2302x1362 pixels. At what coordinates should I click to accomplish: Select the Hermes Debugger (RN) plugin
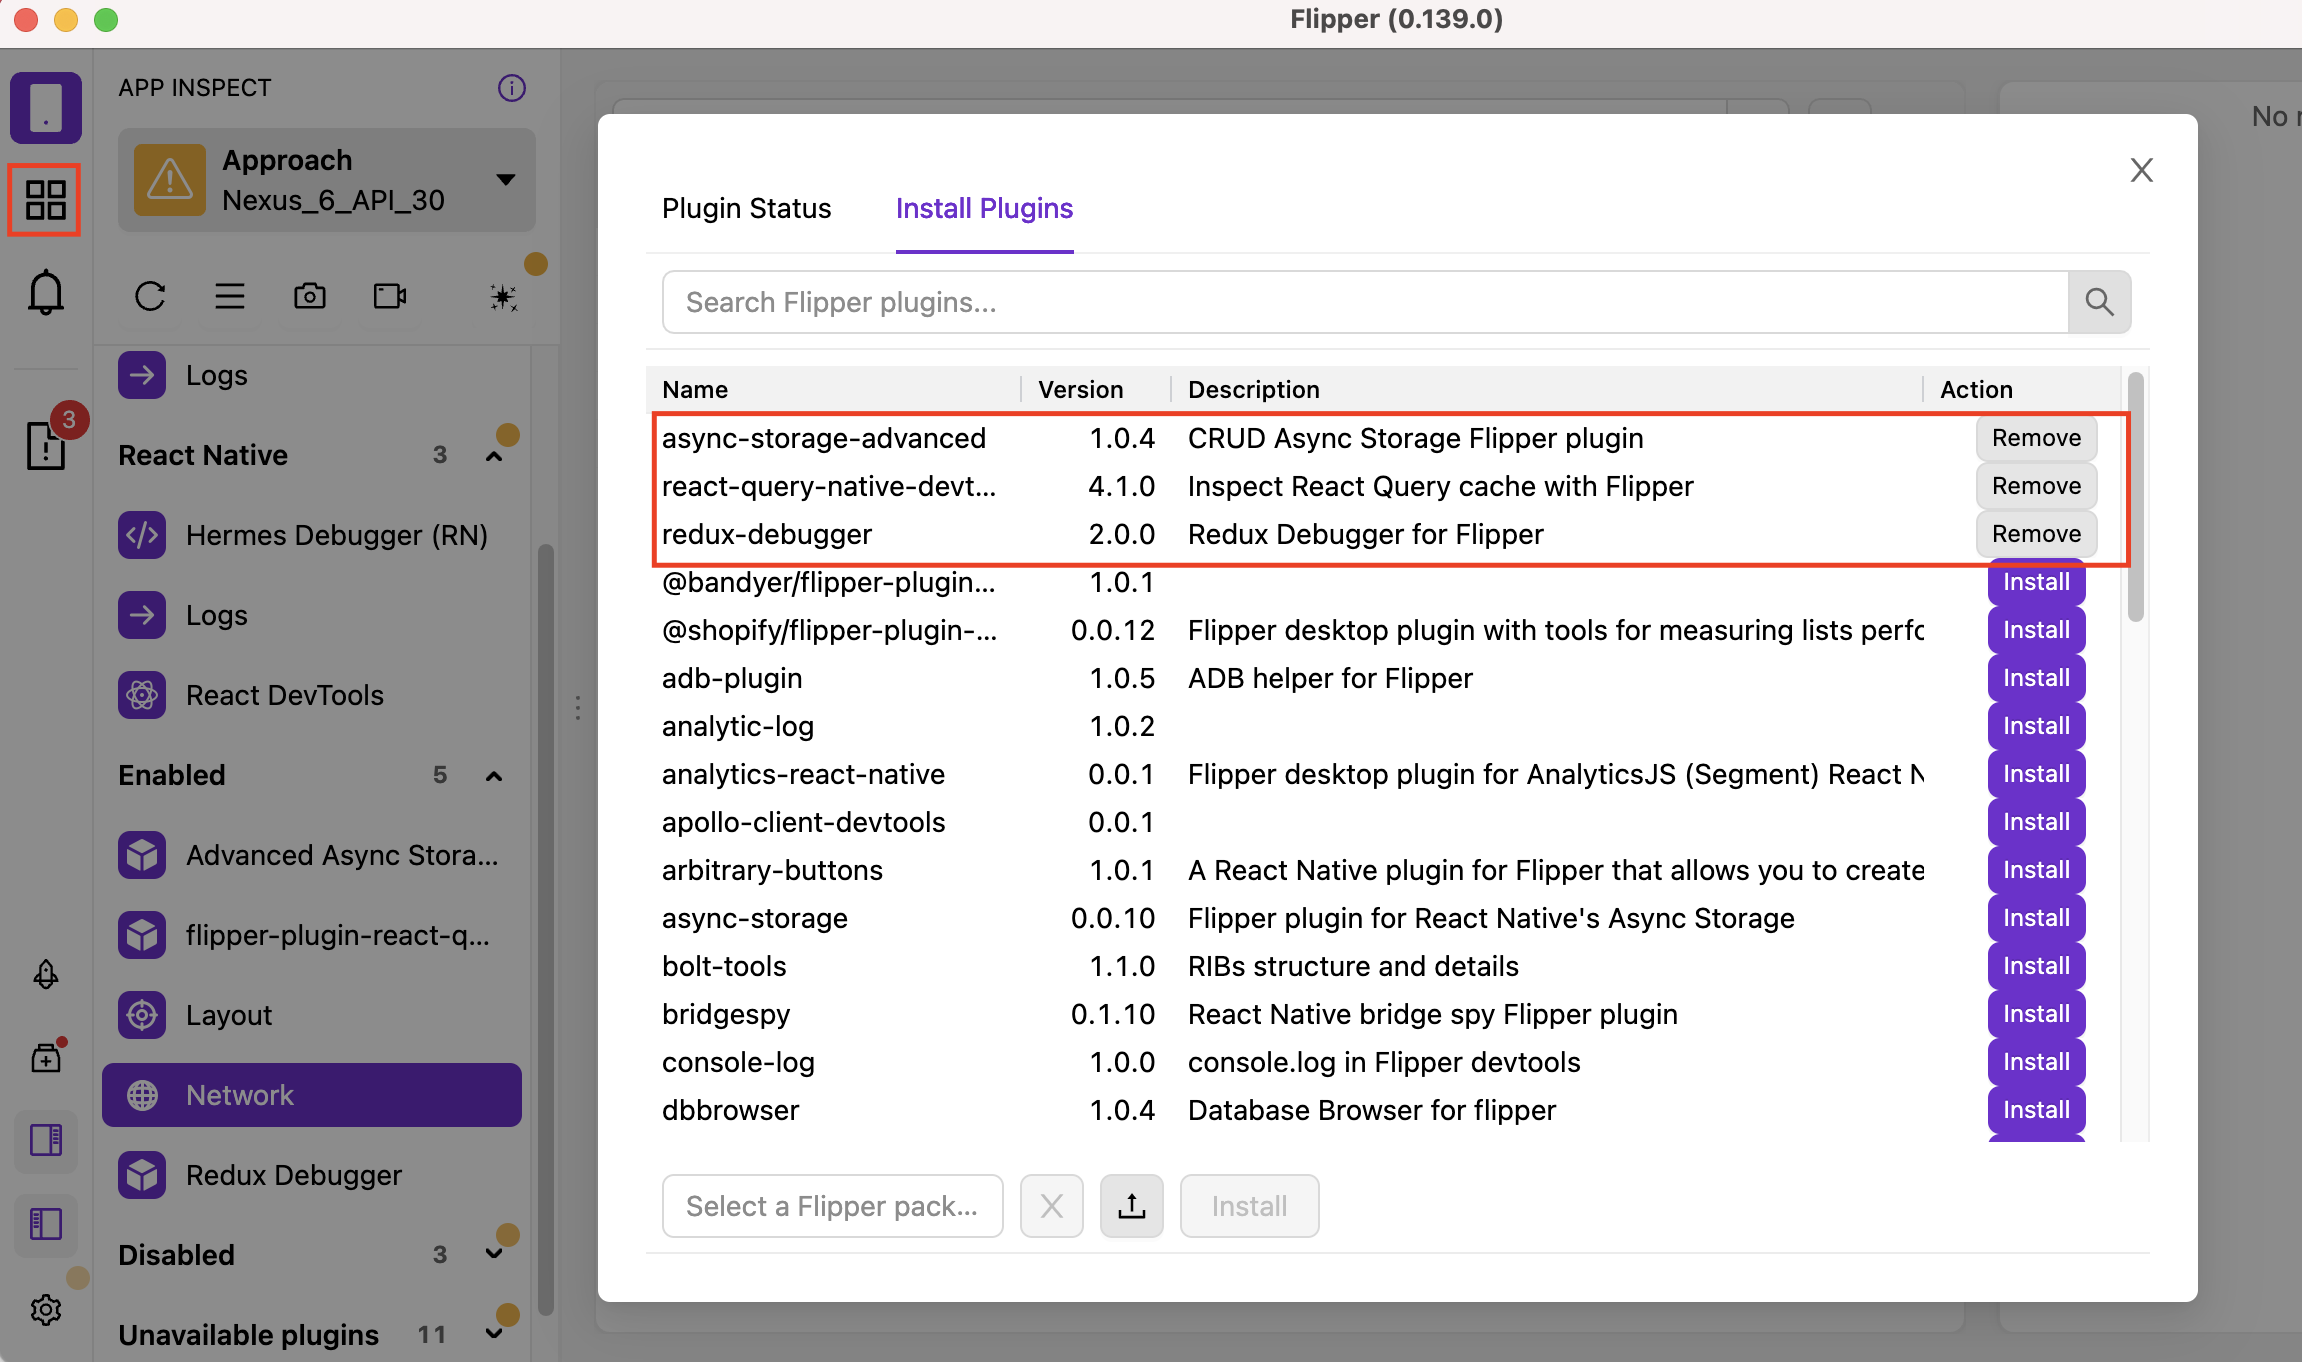click(x=337, y=535)
